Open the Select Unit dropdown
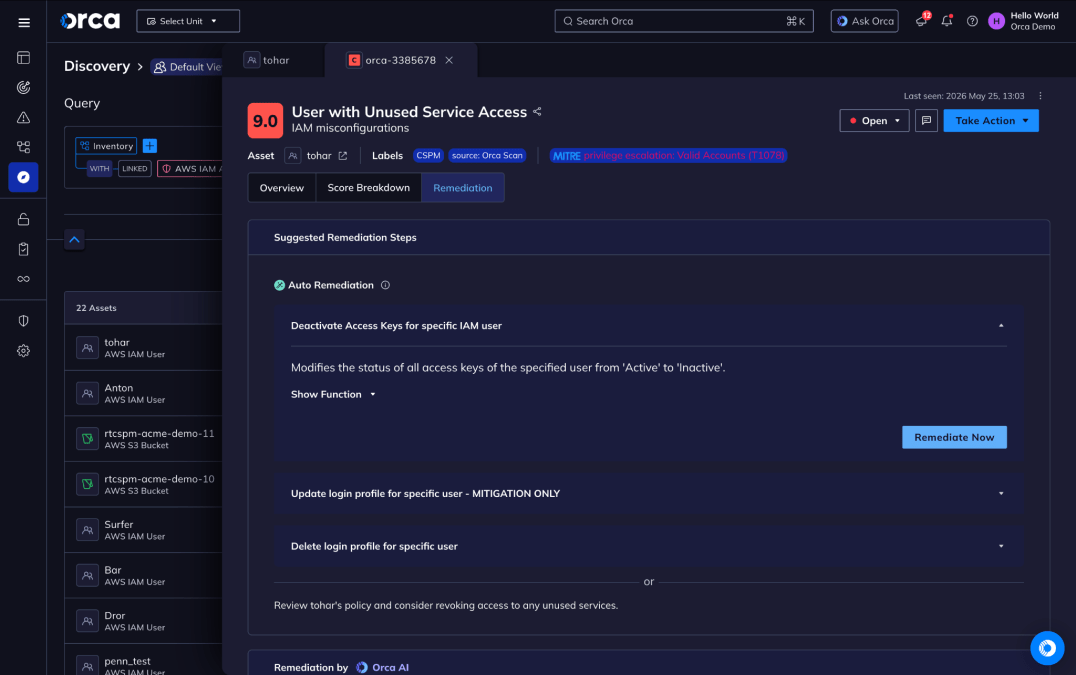 [x=188, y=21]
